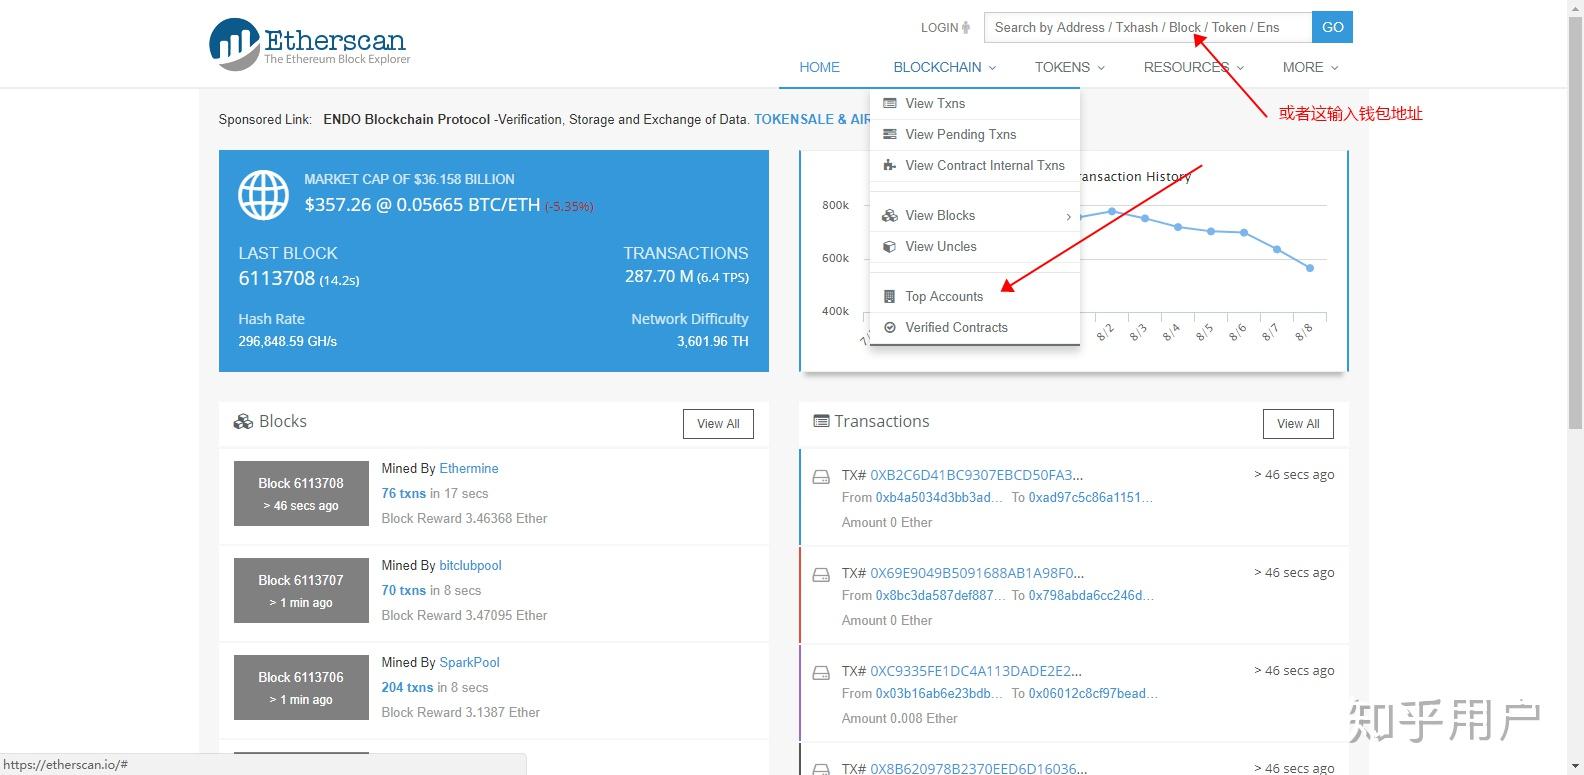Click the Hash Rate value 296,848.59 GH/s
The width and height of the screenshot is (1584, 775).
click(x=288, y=341)
